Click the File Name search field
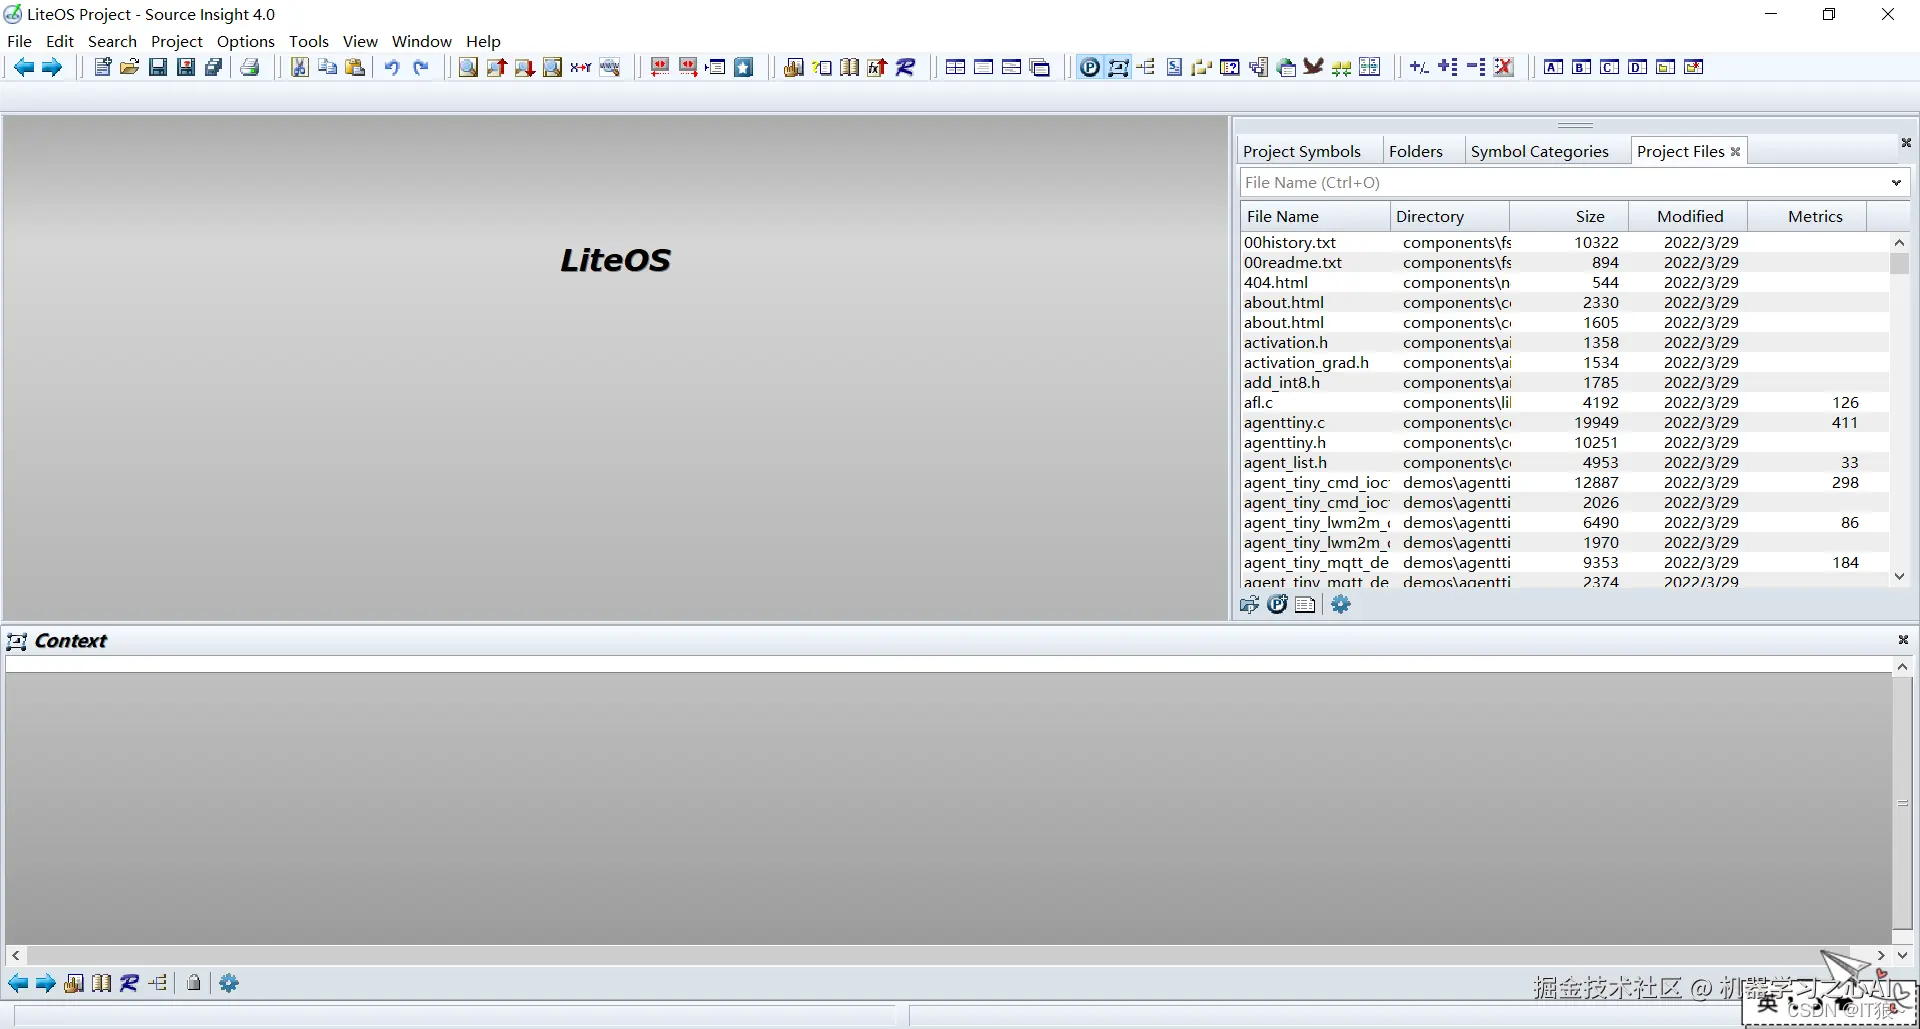Screen dimensions: 1920x1029 (1563, 182)
